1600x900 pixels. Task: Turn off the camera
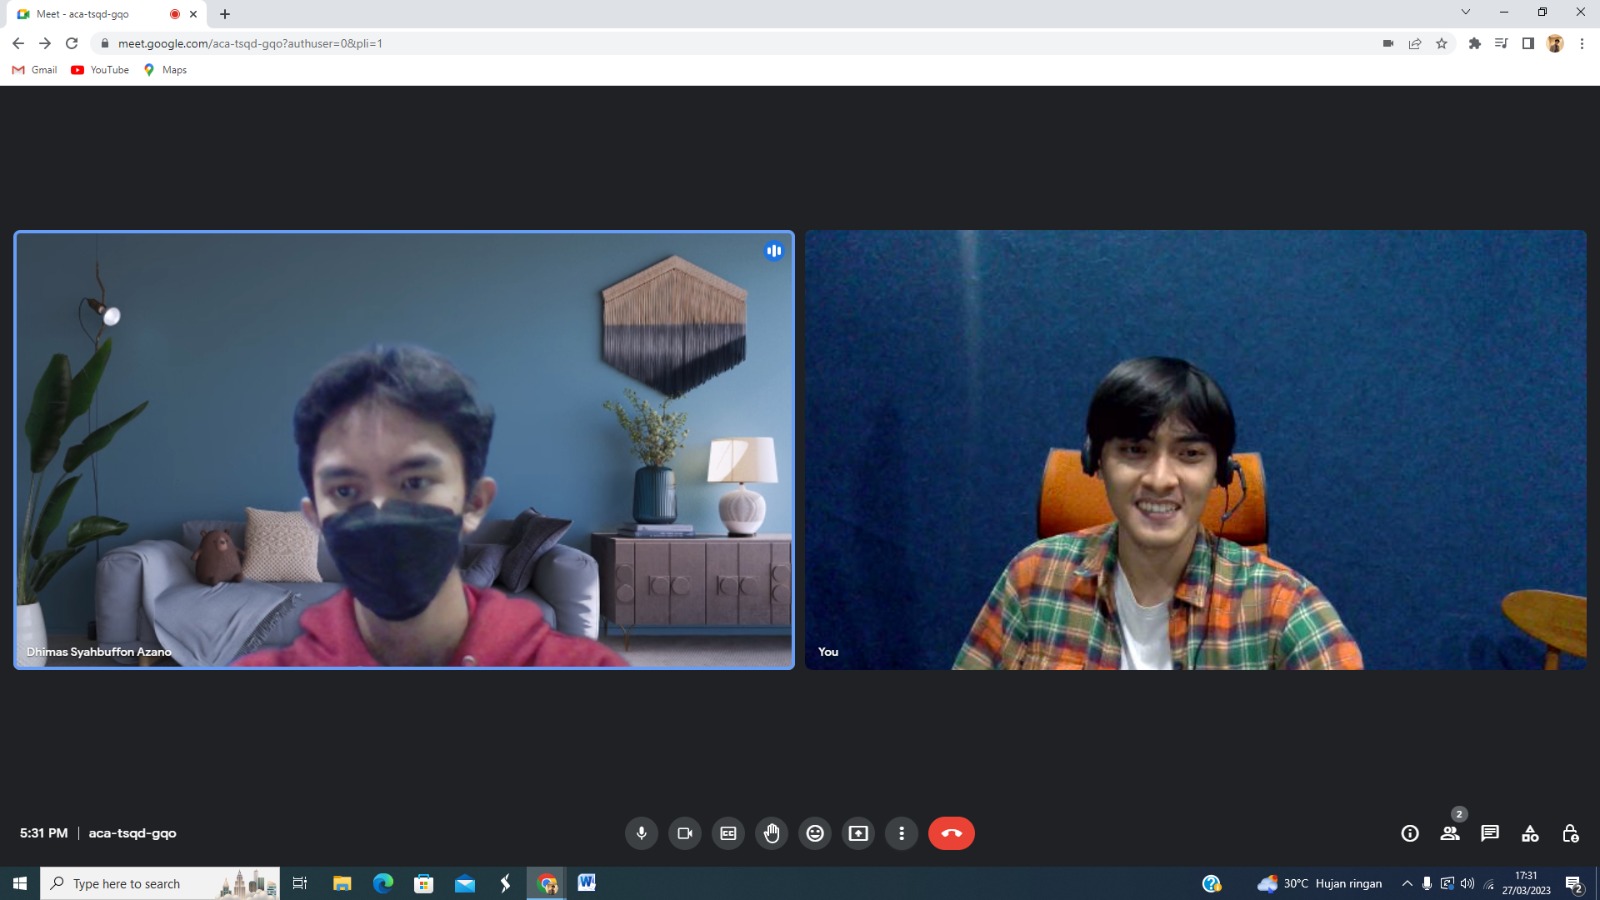[x=685, y=833]
